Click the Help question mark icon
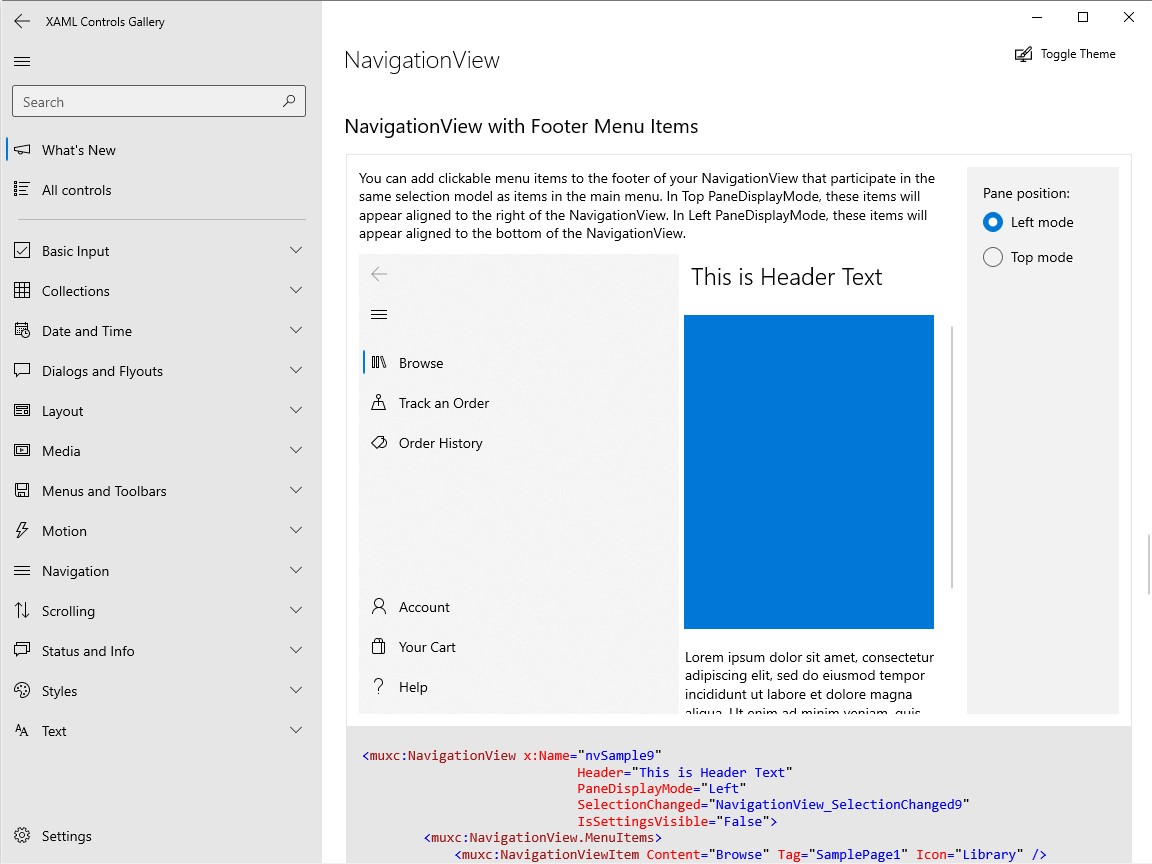Viewport: 1152px width, 864px height. pyautogui.click(x=379, y=686)
